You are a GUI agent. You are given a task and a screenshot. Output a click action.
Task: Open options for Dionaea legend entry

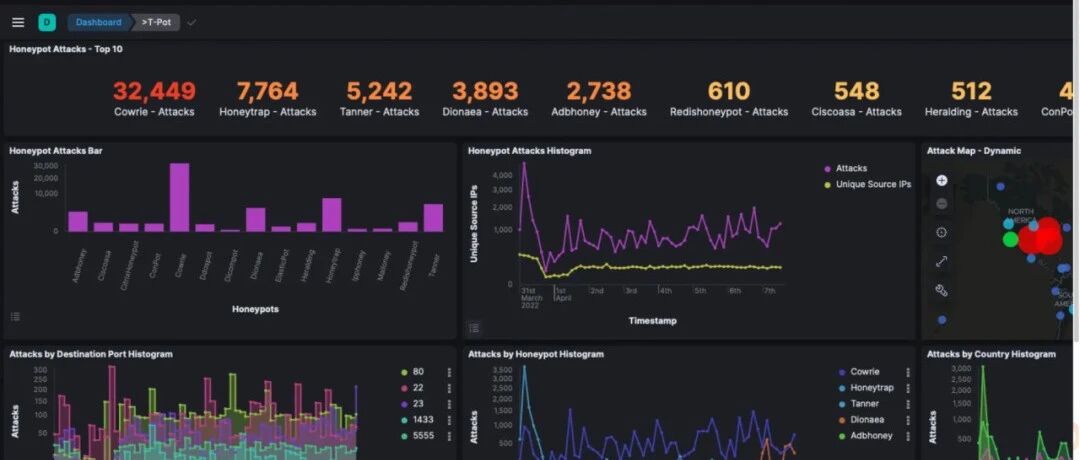(x=908, y=419)
